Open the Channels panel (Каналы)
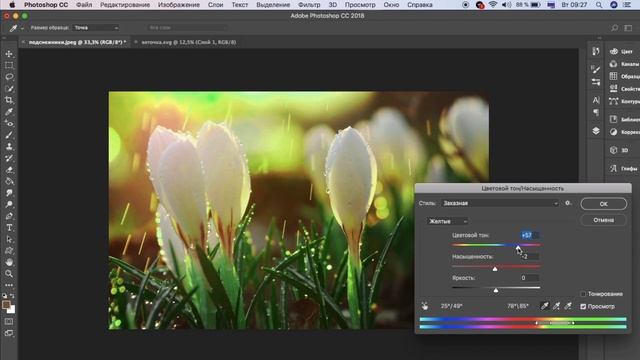 (x=624, y=64)
